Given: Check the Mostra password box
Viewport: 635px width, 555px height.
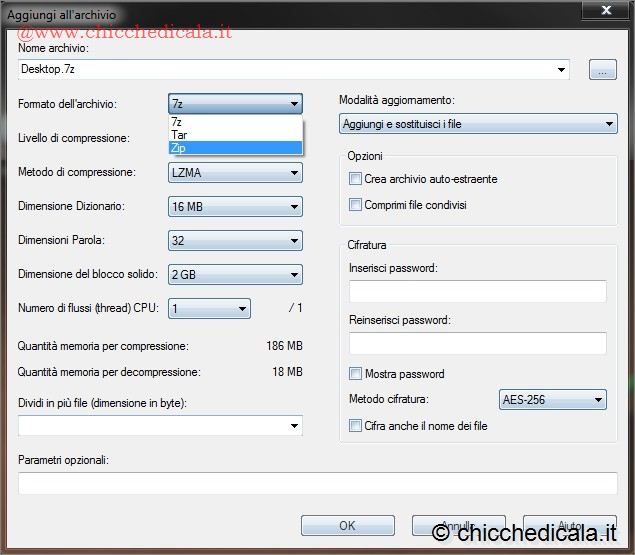Looking at the screenshot, I should (x=355, y=374).
